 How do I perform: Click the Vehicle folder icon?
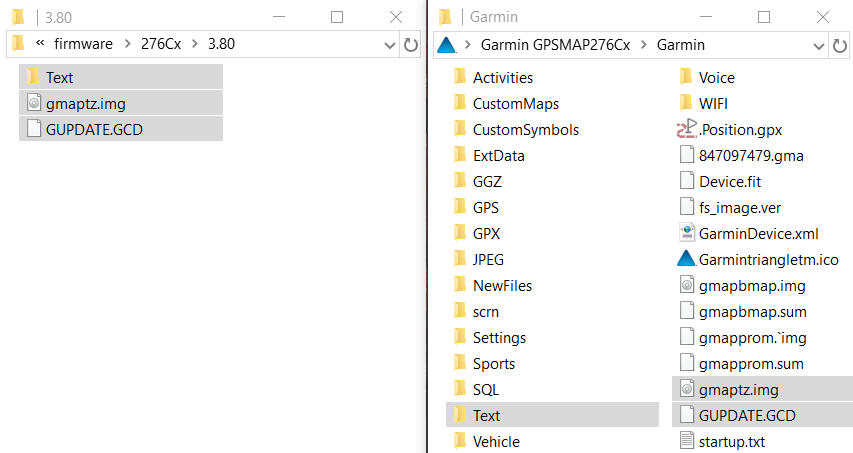460,442
